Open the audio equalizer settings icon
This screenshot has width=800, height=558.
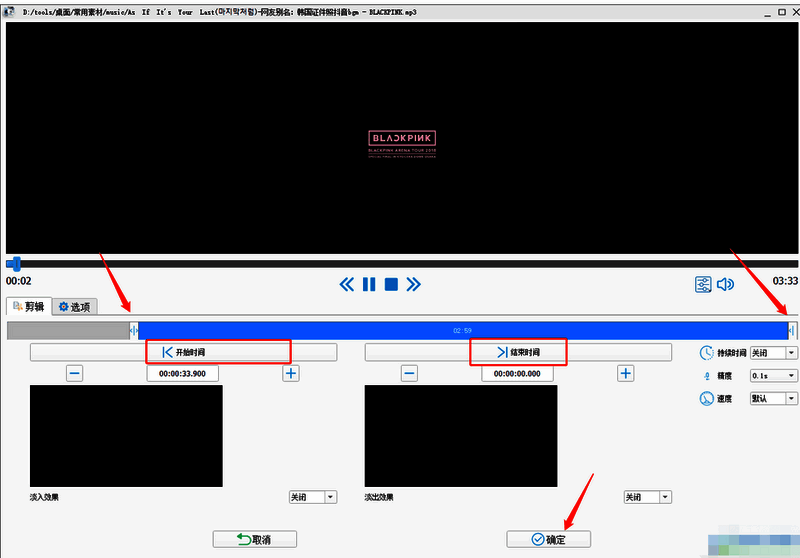click(704, 285)
